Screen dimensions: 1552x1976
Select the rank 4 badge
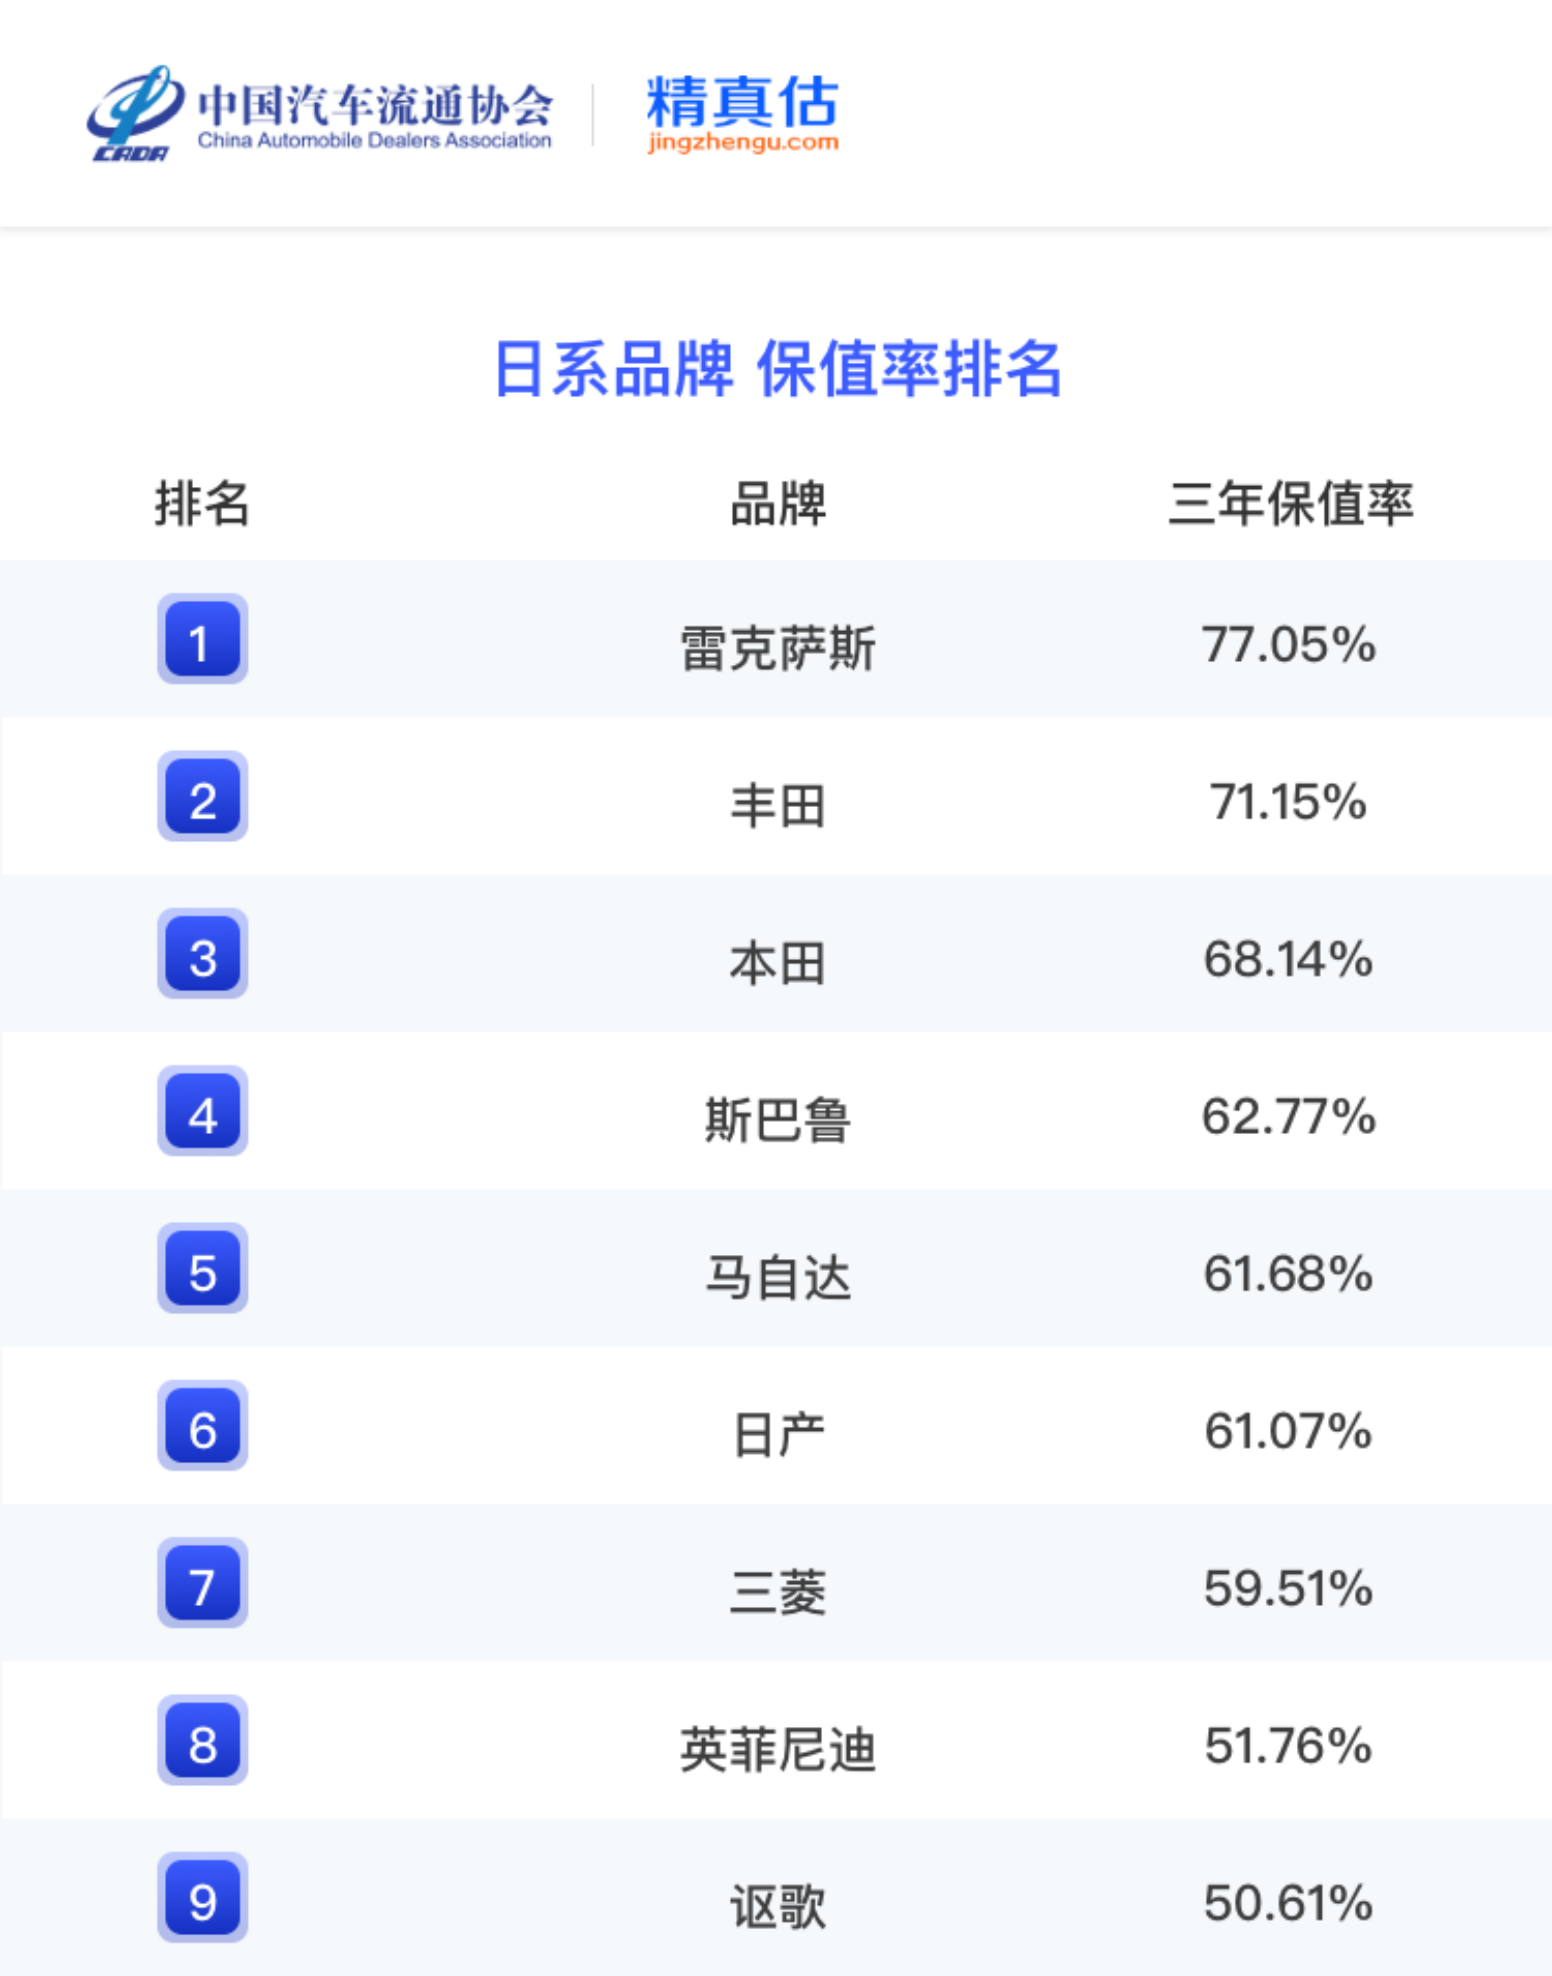pyautogui.click(x=202, y=1111)
